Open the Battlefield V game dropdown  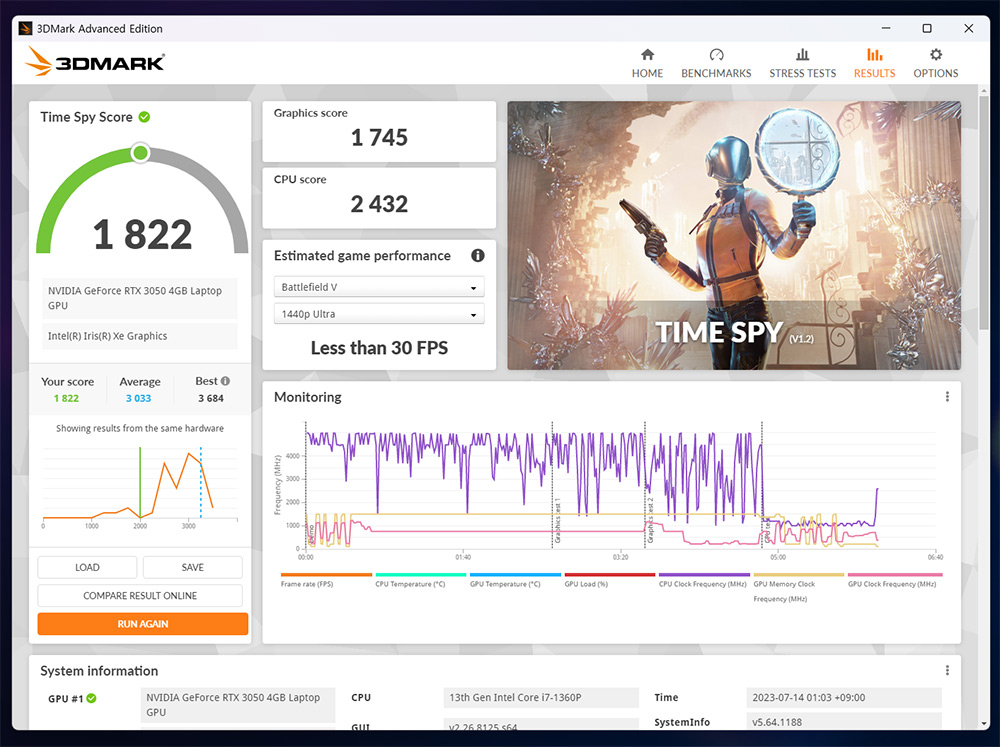pyautogui.click(x=379, y=287)
